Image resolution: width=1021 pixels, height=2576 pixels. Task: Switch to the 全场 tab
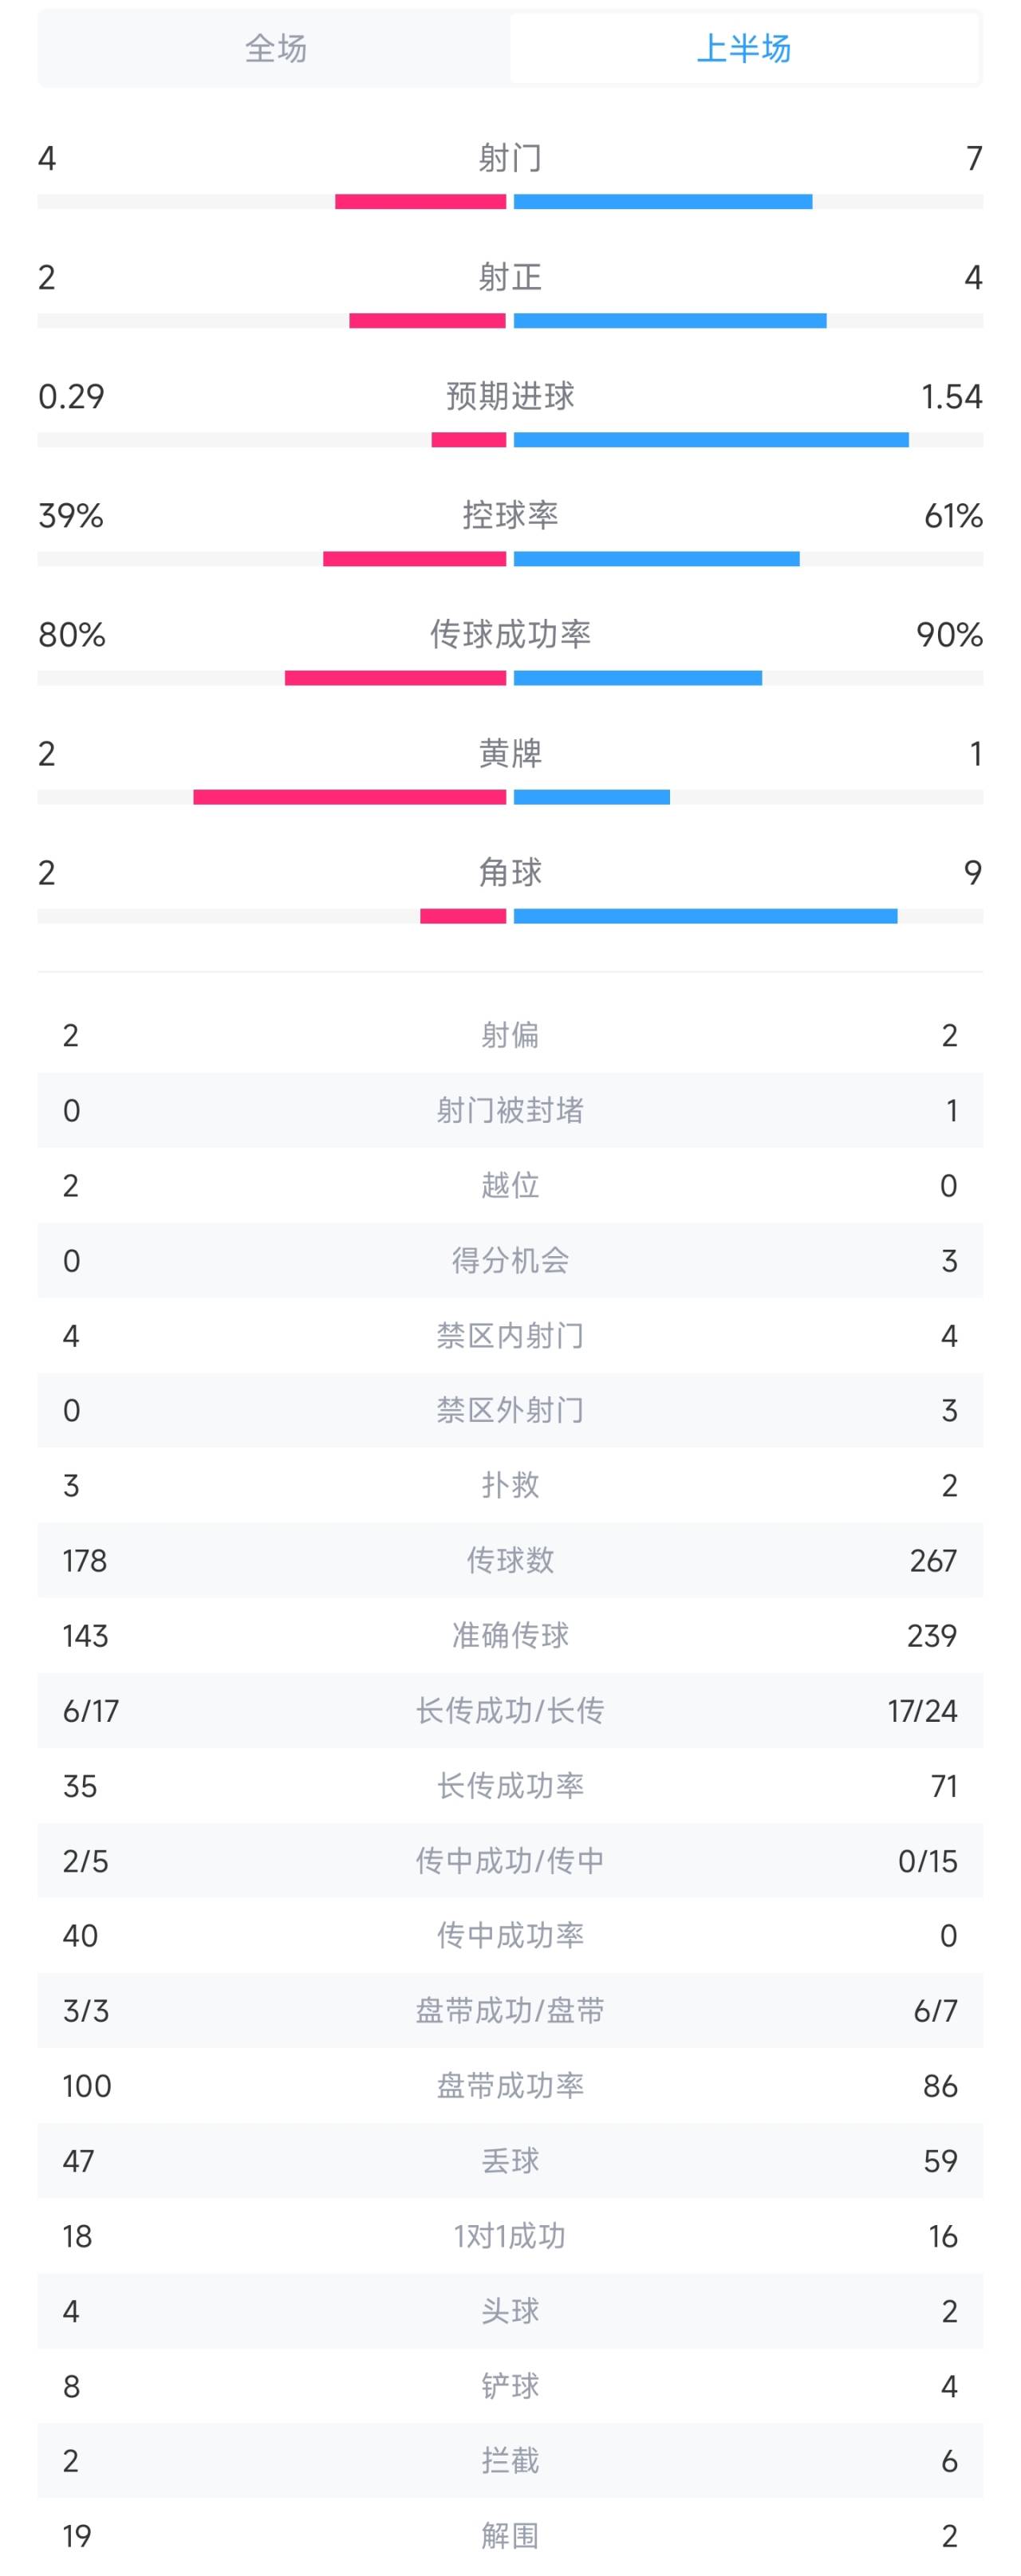[x=275, y=48]
